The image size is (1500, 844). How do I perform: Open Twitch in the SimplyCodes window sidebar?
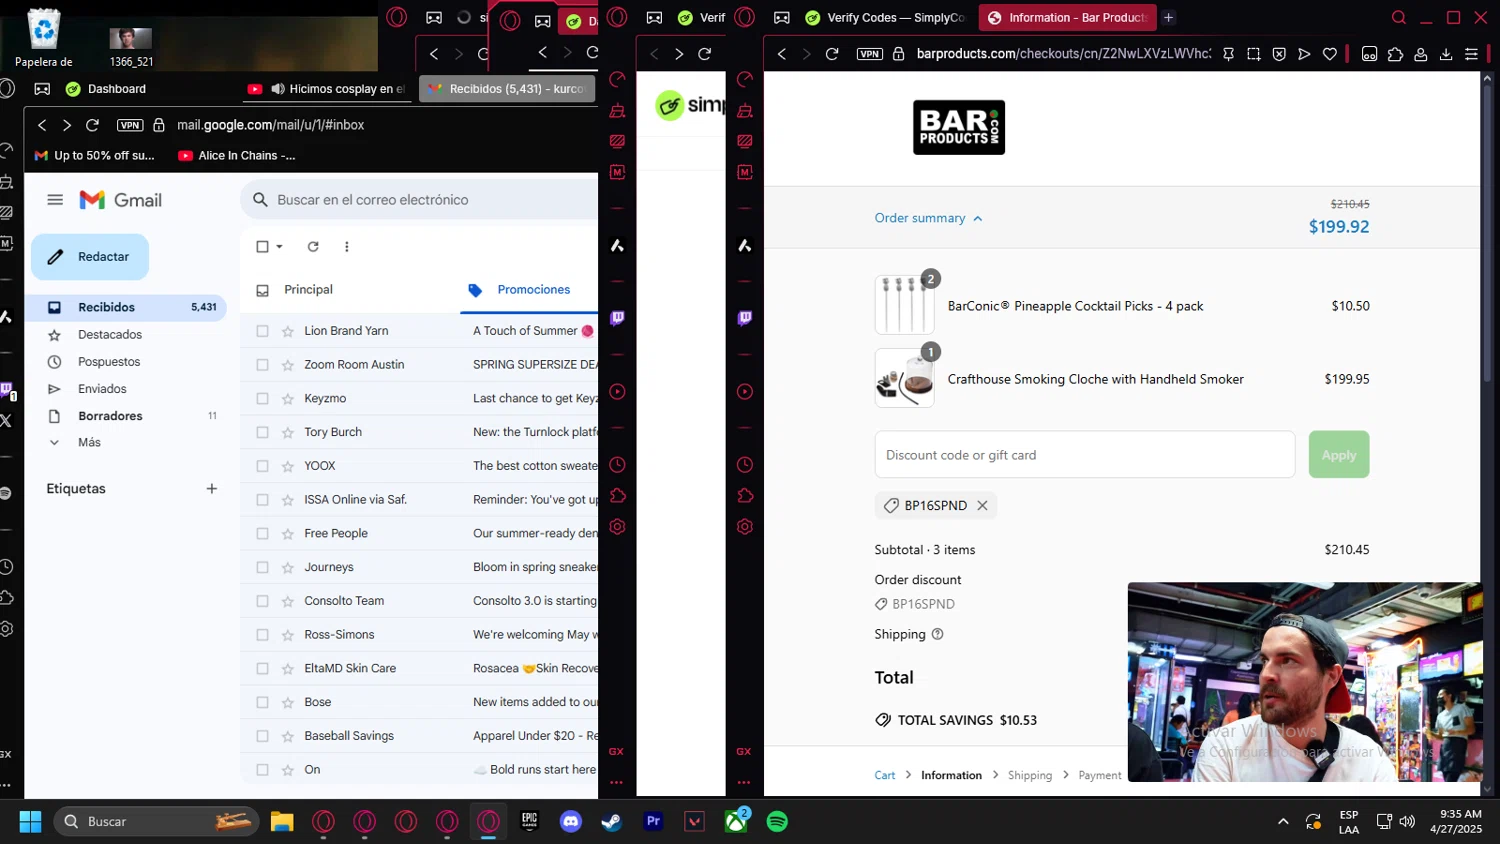(617, 318)
